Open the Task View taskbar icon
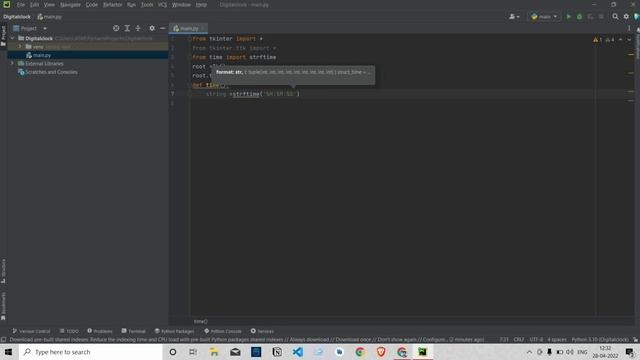The image size is (640, 360). 193,352
